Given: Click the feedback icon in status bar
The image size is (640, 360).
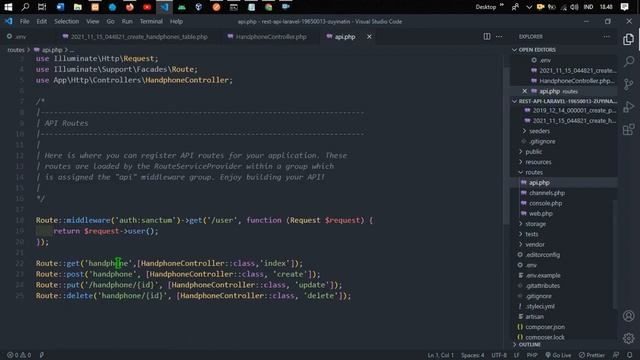Looking at the screenshot, I should point(616,355).
